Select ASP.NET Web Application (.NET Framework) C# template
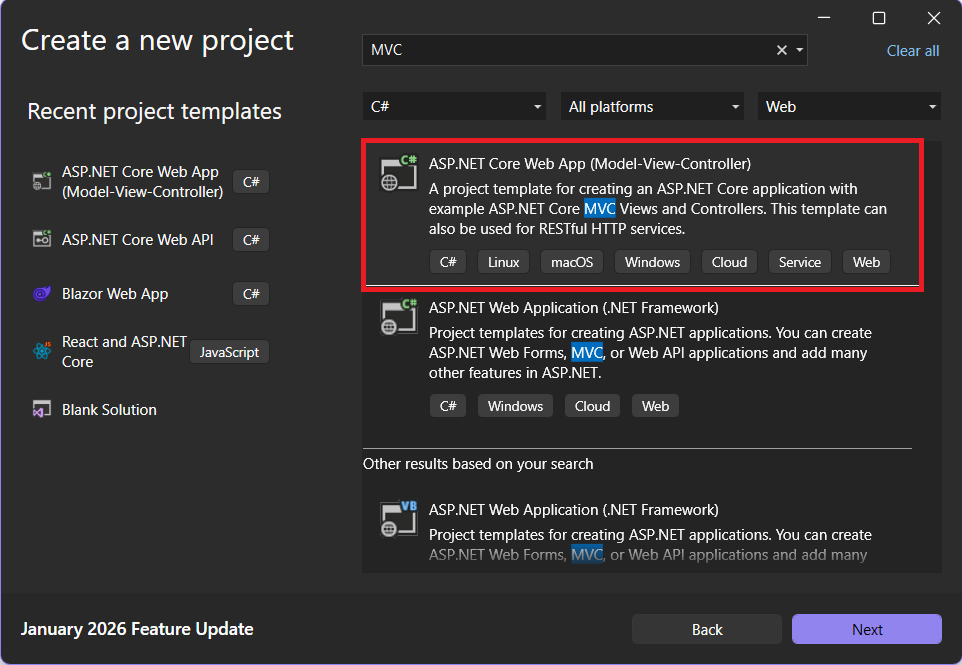Screen dimensions: 962x665 573,308
